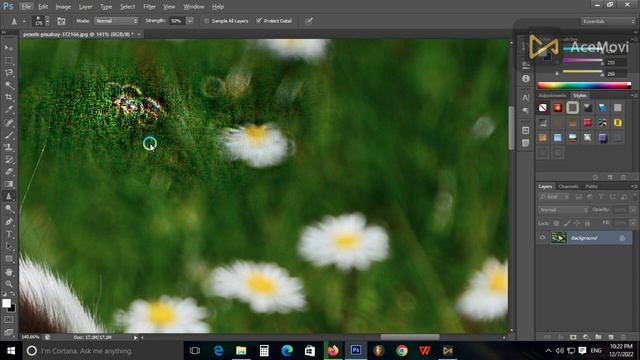Select the Magic Wand tool
The width and height of the screenshot is (640, 360).
click(x=9, y=85)
